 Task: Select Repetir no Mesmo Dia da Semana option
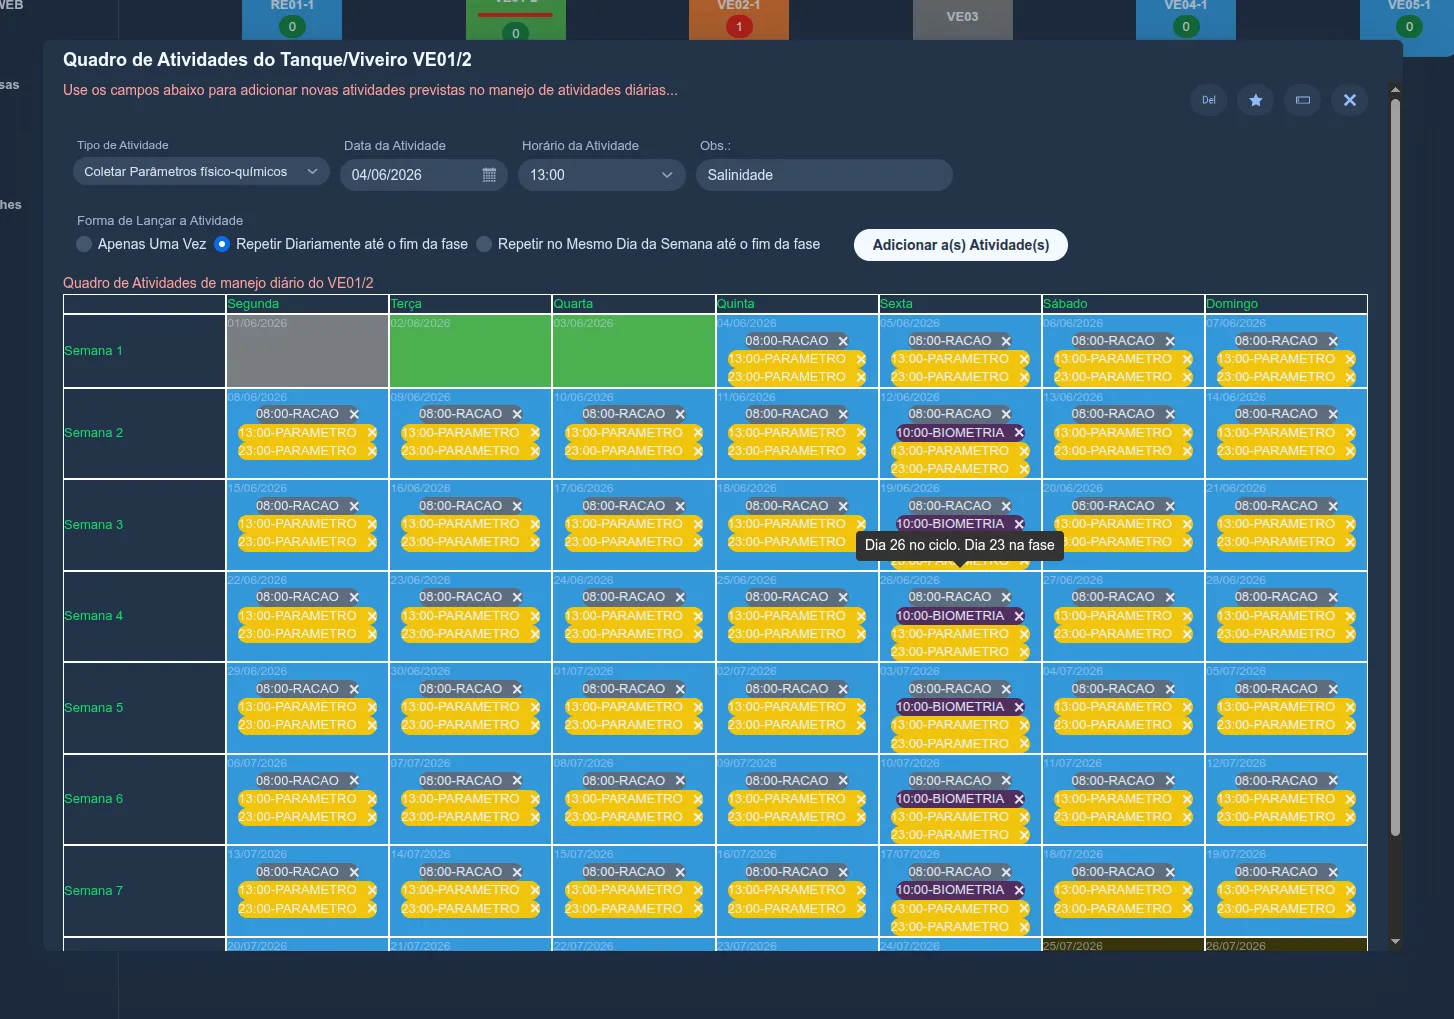pyautogui.click(x=484, y=244)
